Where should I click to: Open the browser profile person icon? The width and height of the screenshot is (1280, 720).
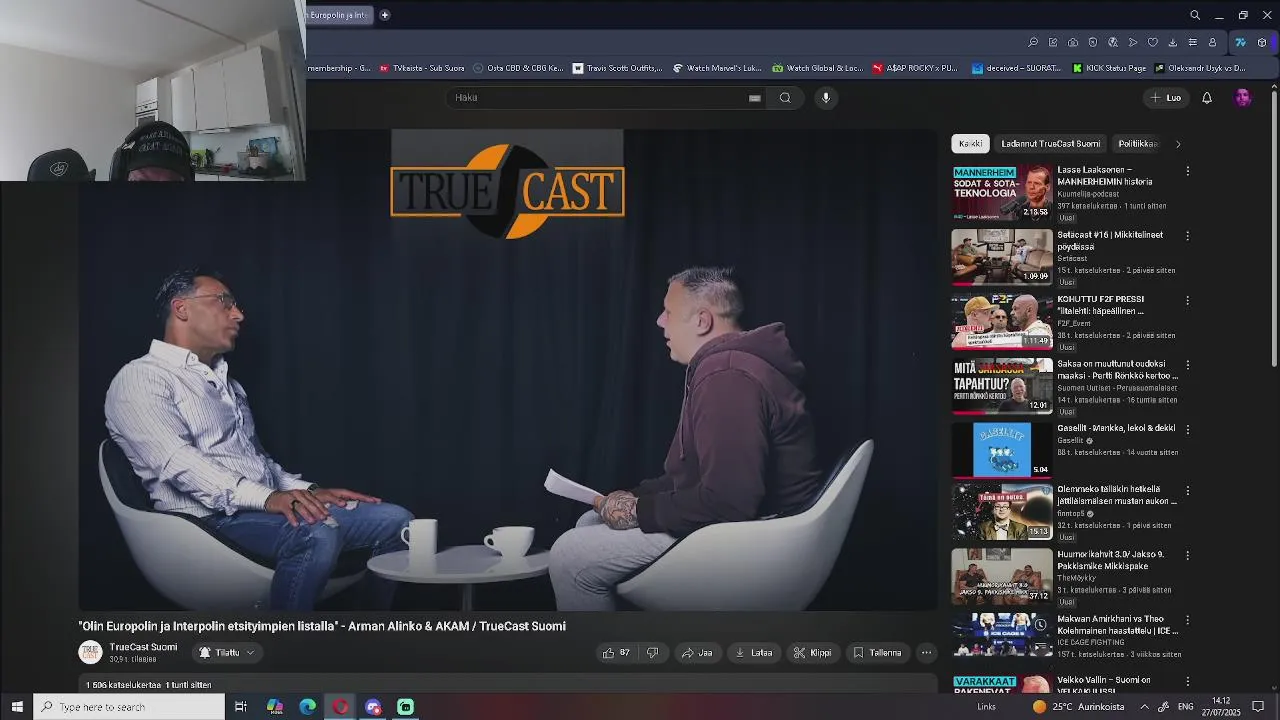tap(1213, 42)
